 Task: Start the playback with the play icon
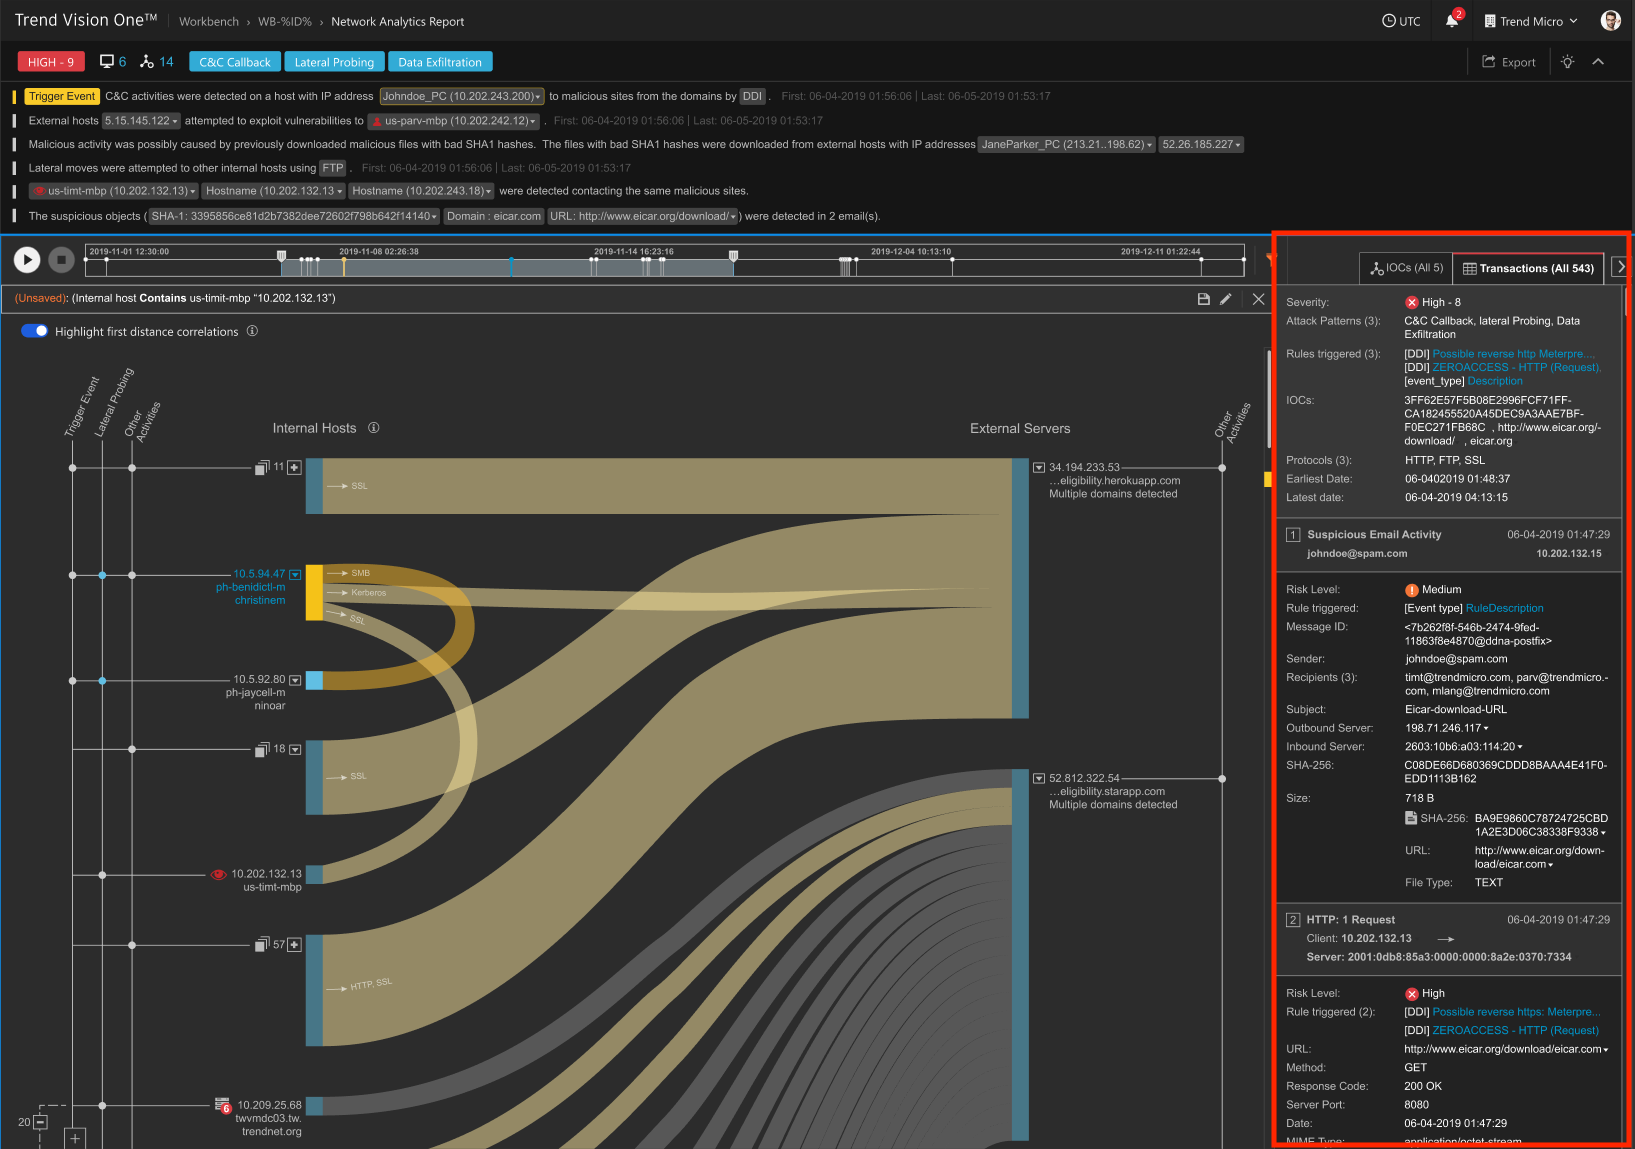pyautogui.click(x=26, y=259)
